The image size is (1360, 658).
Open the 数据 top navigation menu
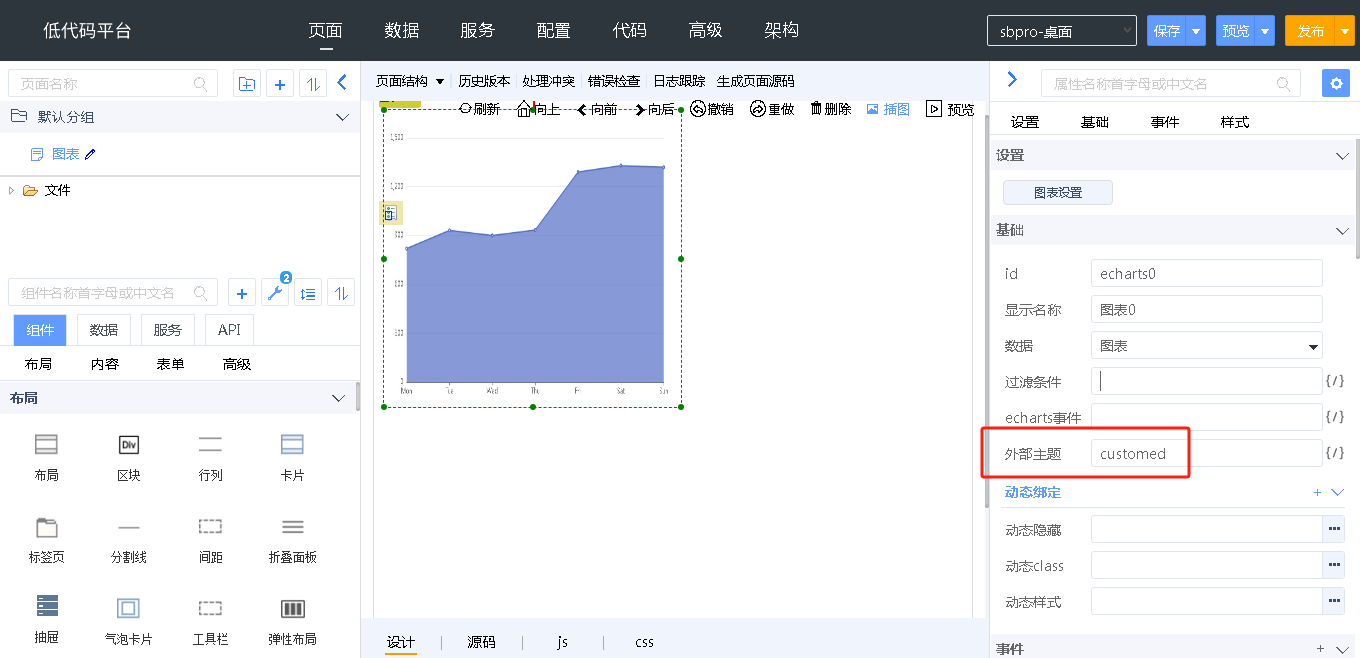coord(401,30)
